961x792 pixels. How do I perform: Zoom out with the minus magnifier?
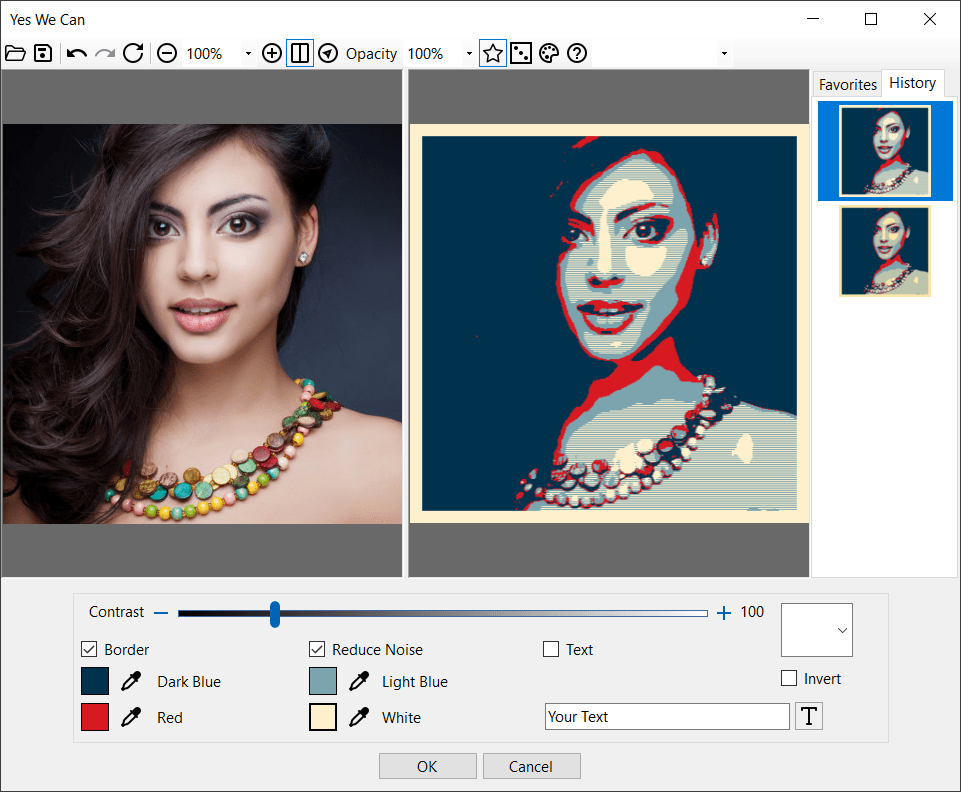click(x=167, y=54)
